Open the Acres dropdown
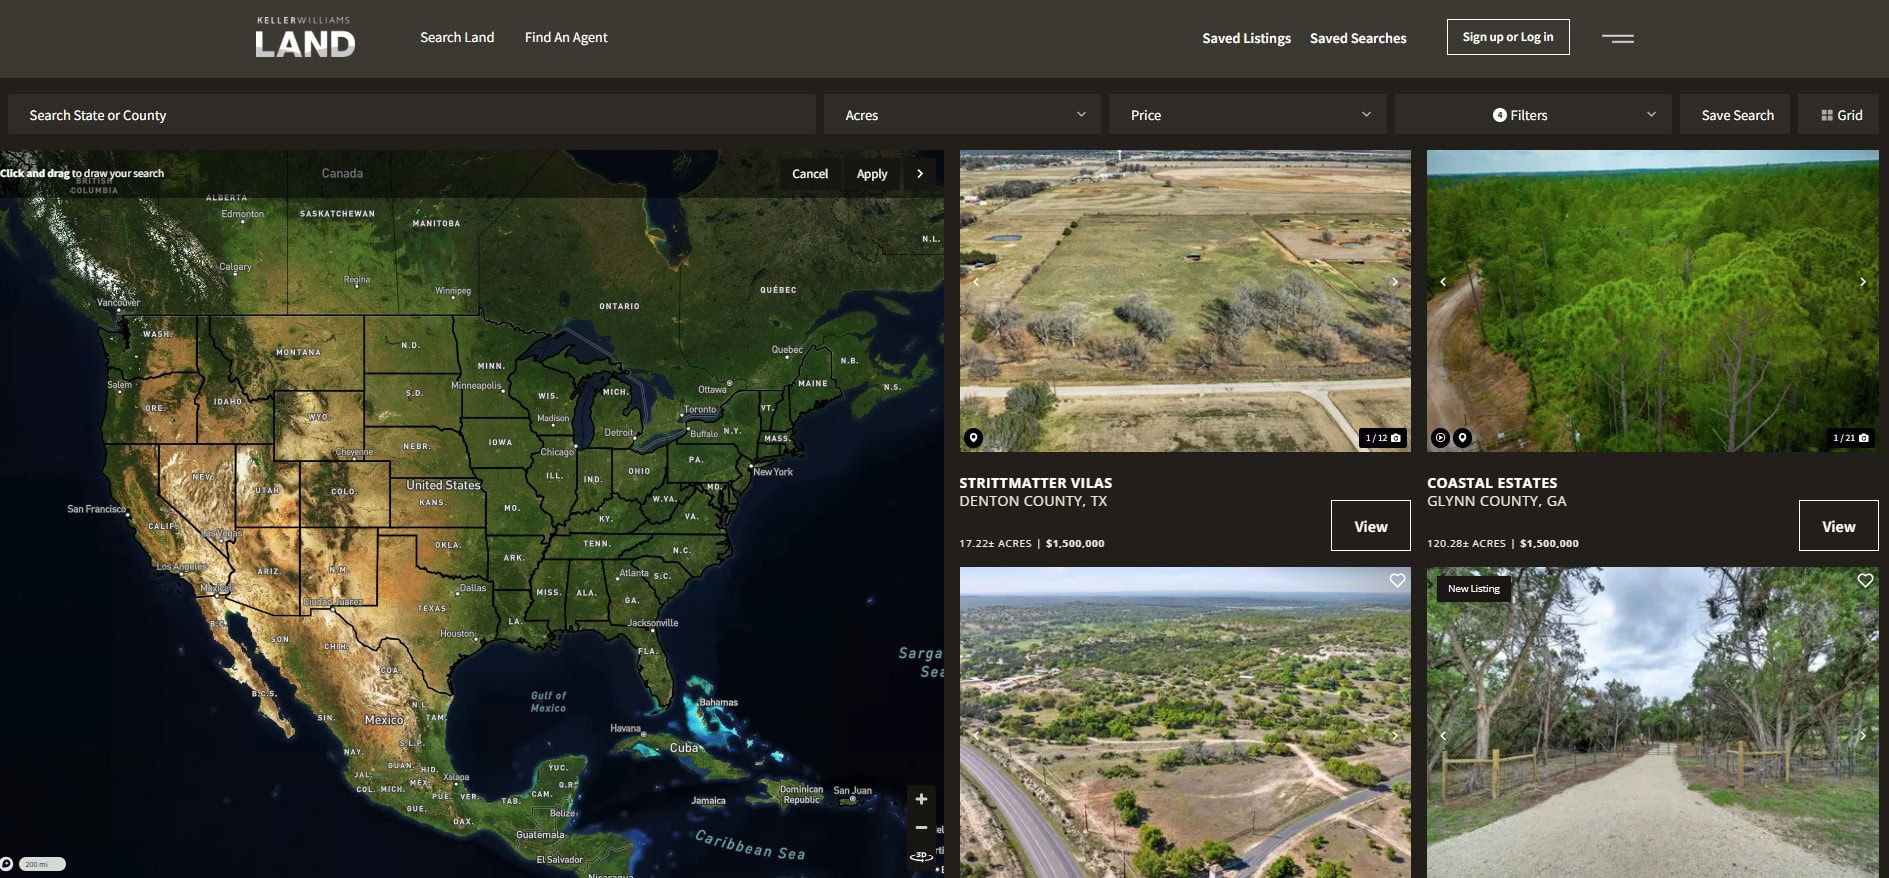Image resolution: width=1889 pixels, height=878 pixels. [962, 115]
